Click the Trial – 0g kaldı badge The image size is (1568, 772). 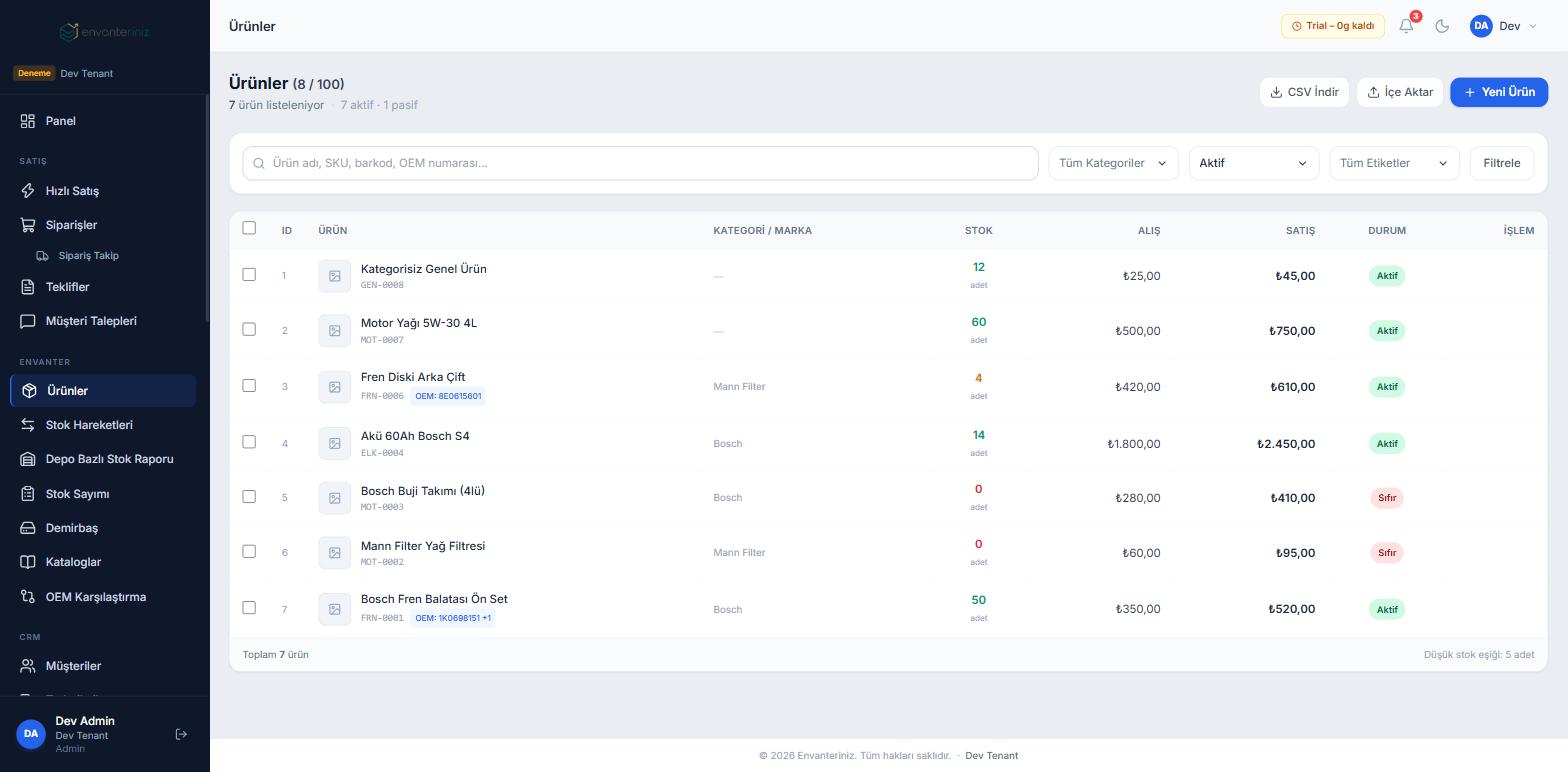coord(1333,26)
